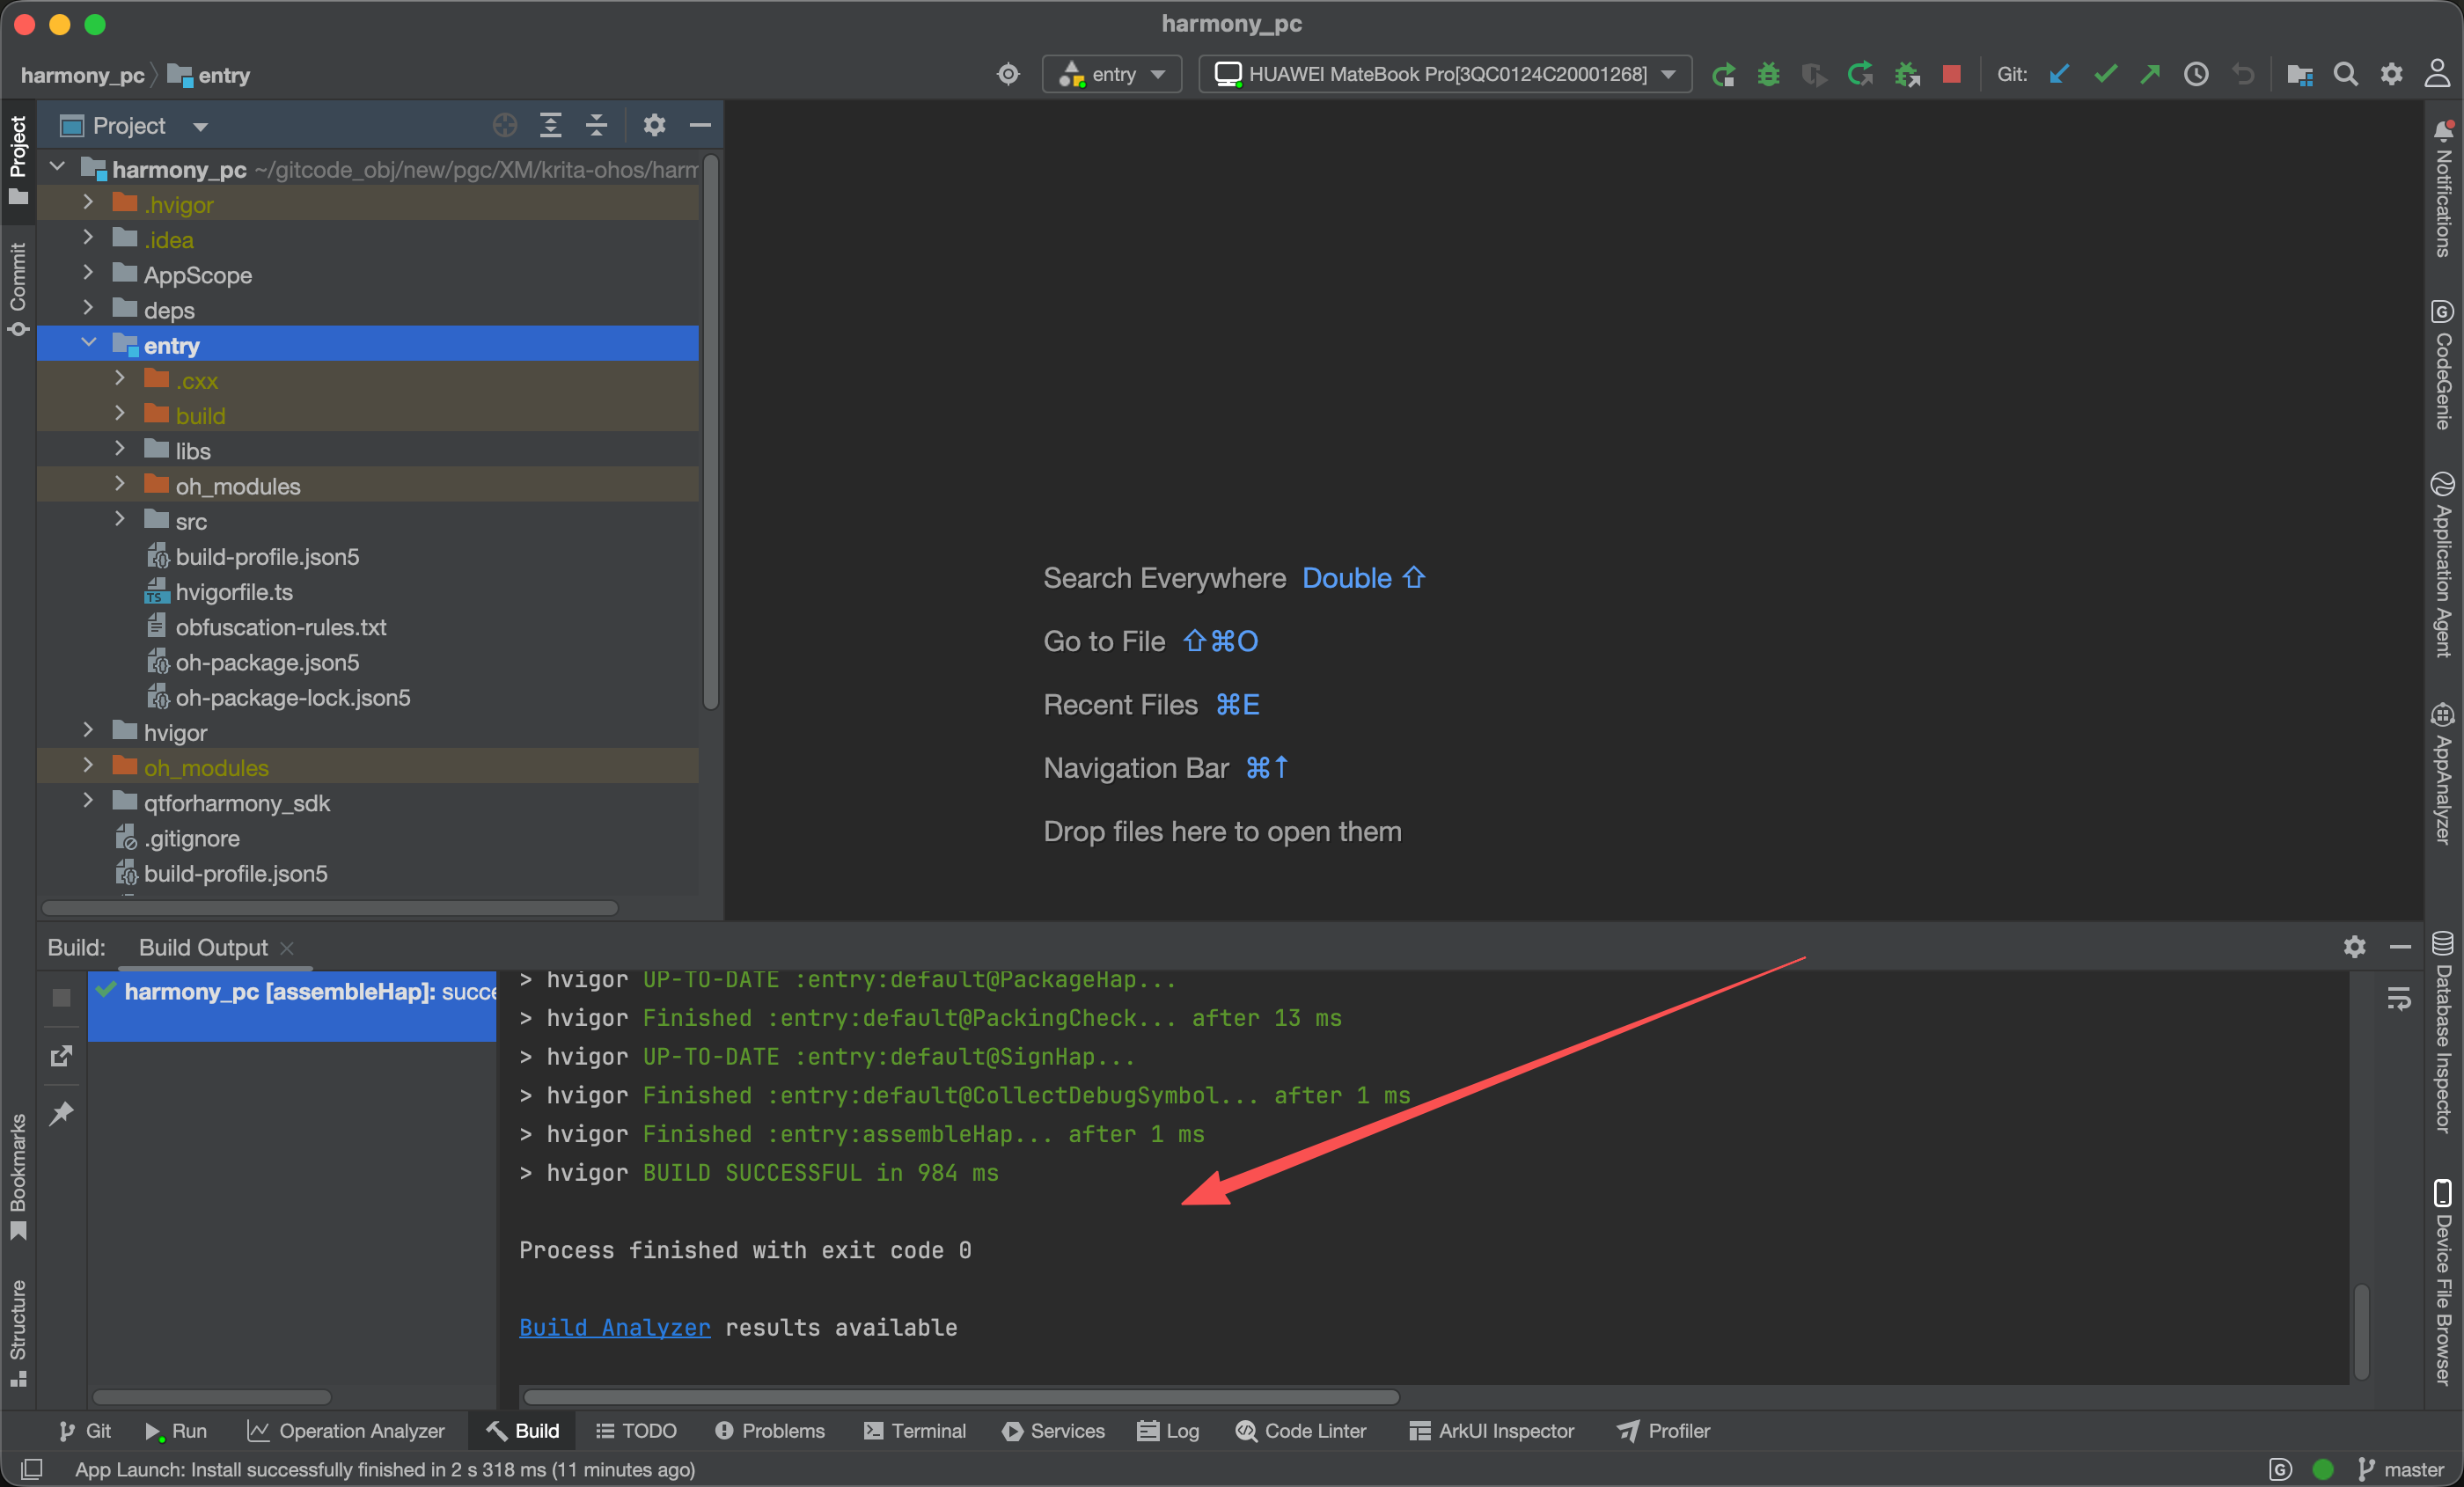Collapse the entry module folder
The height and width of the screenshot is (1487, 2464).
pyautogui.click(x=88, y=344)
